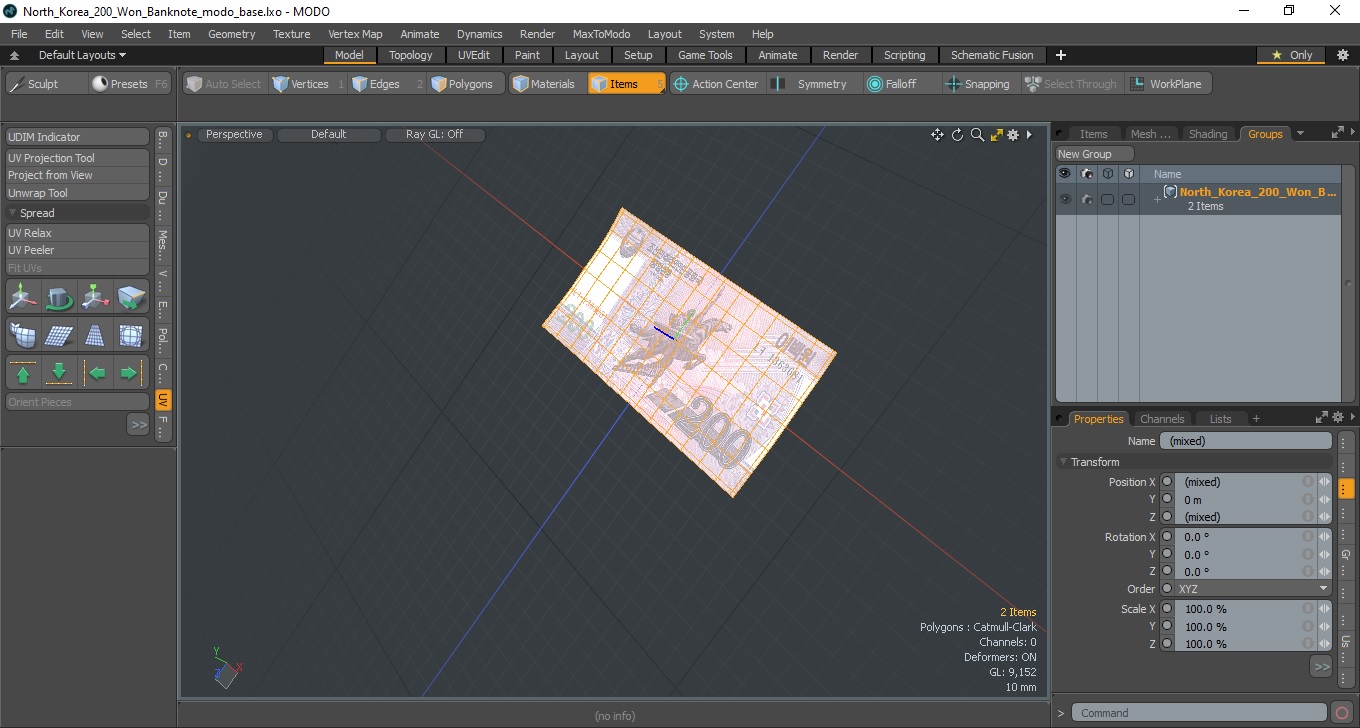Choose the curved UV patch icon
Screen dimensions: 1360x728
(x=23, y=335)
